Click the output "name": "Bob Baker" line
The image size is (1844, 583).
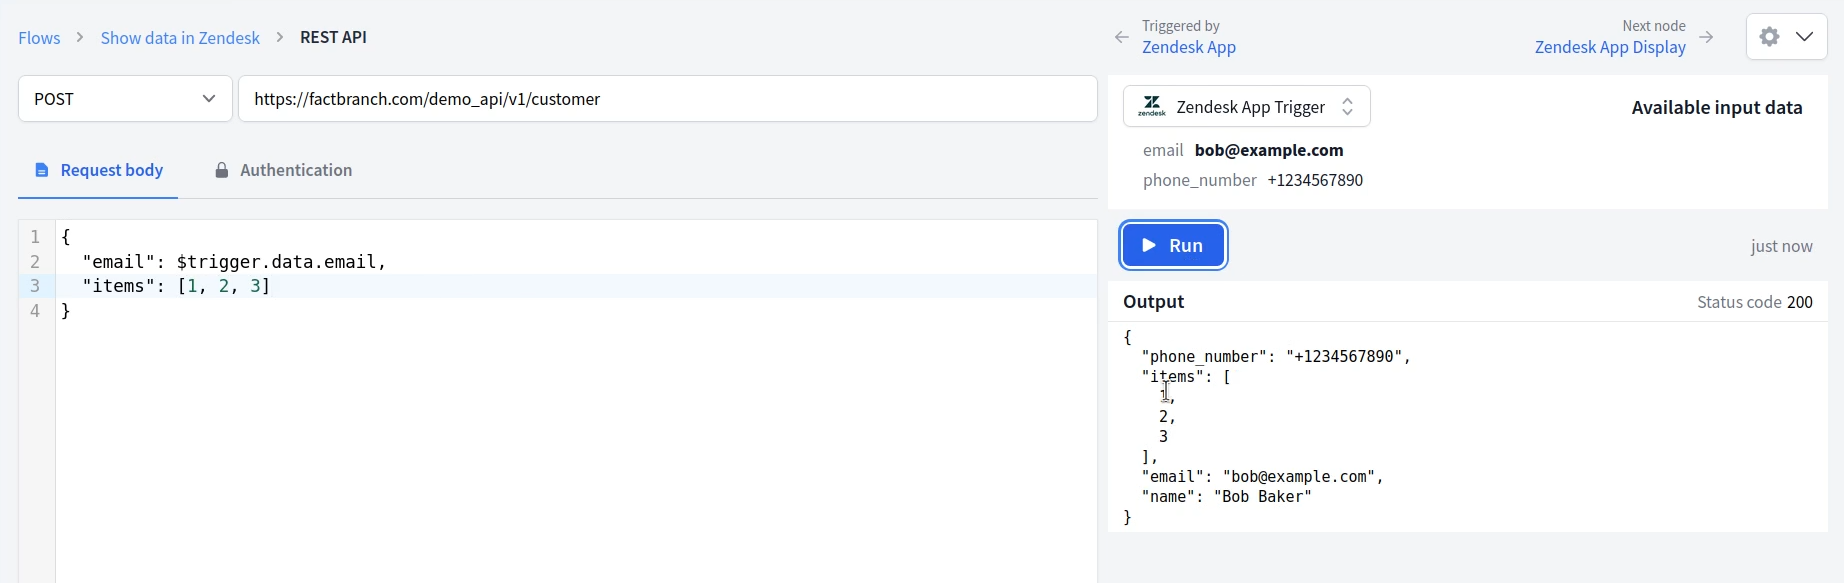click(1226, 497)
